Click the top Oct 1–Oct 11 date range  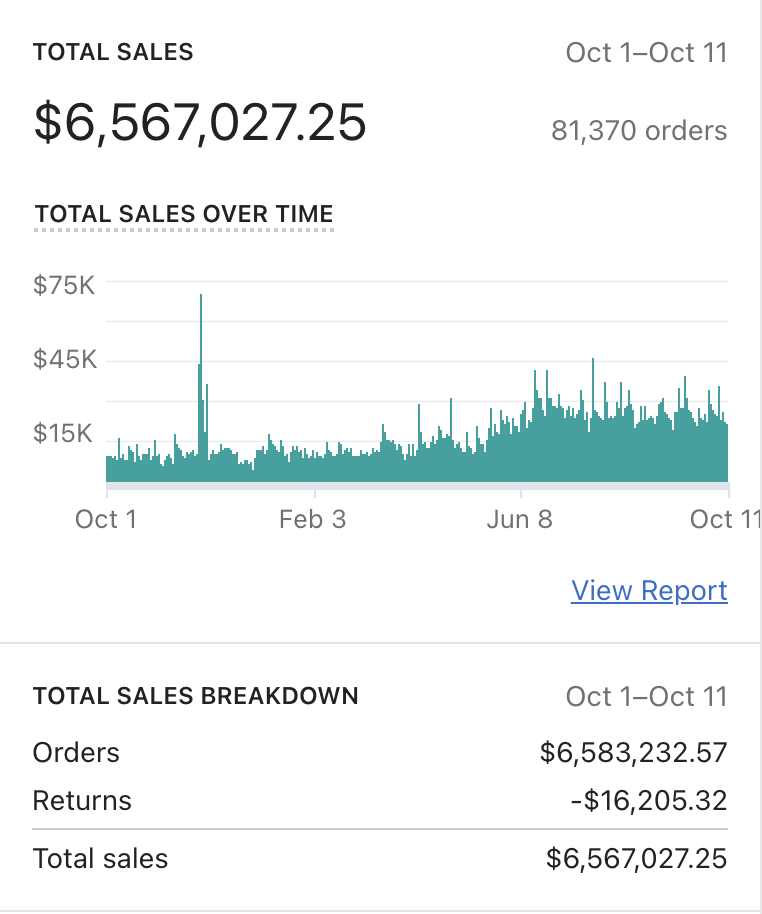(646, 52)
